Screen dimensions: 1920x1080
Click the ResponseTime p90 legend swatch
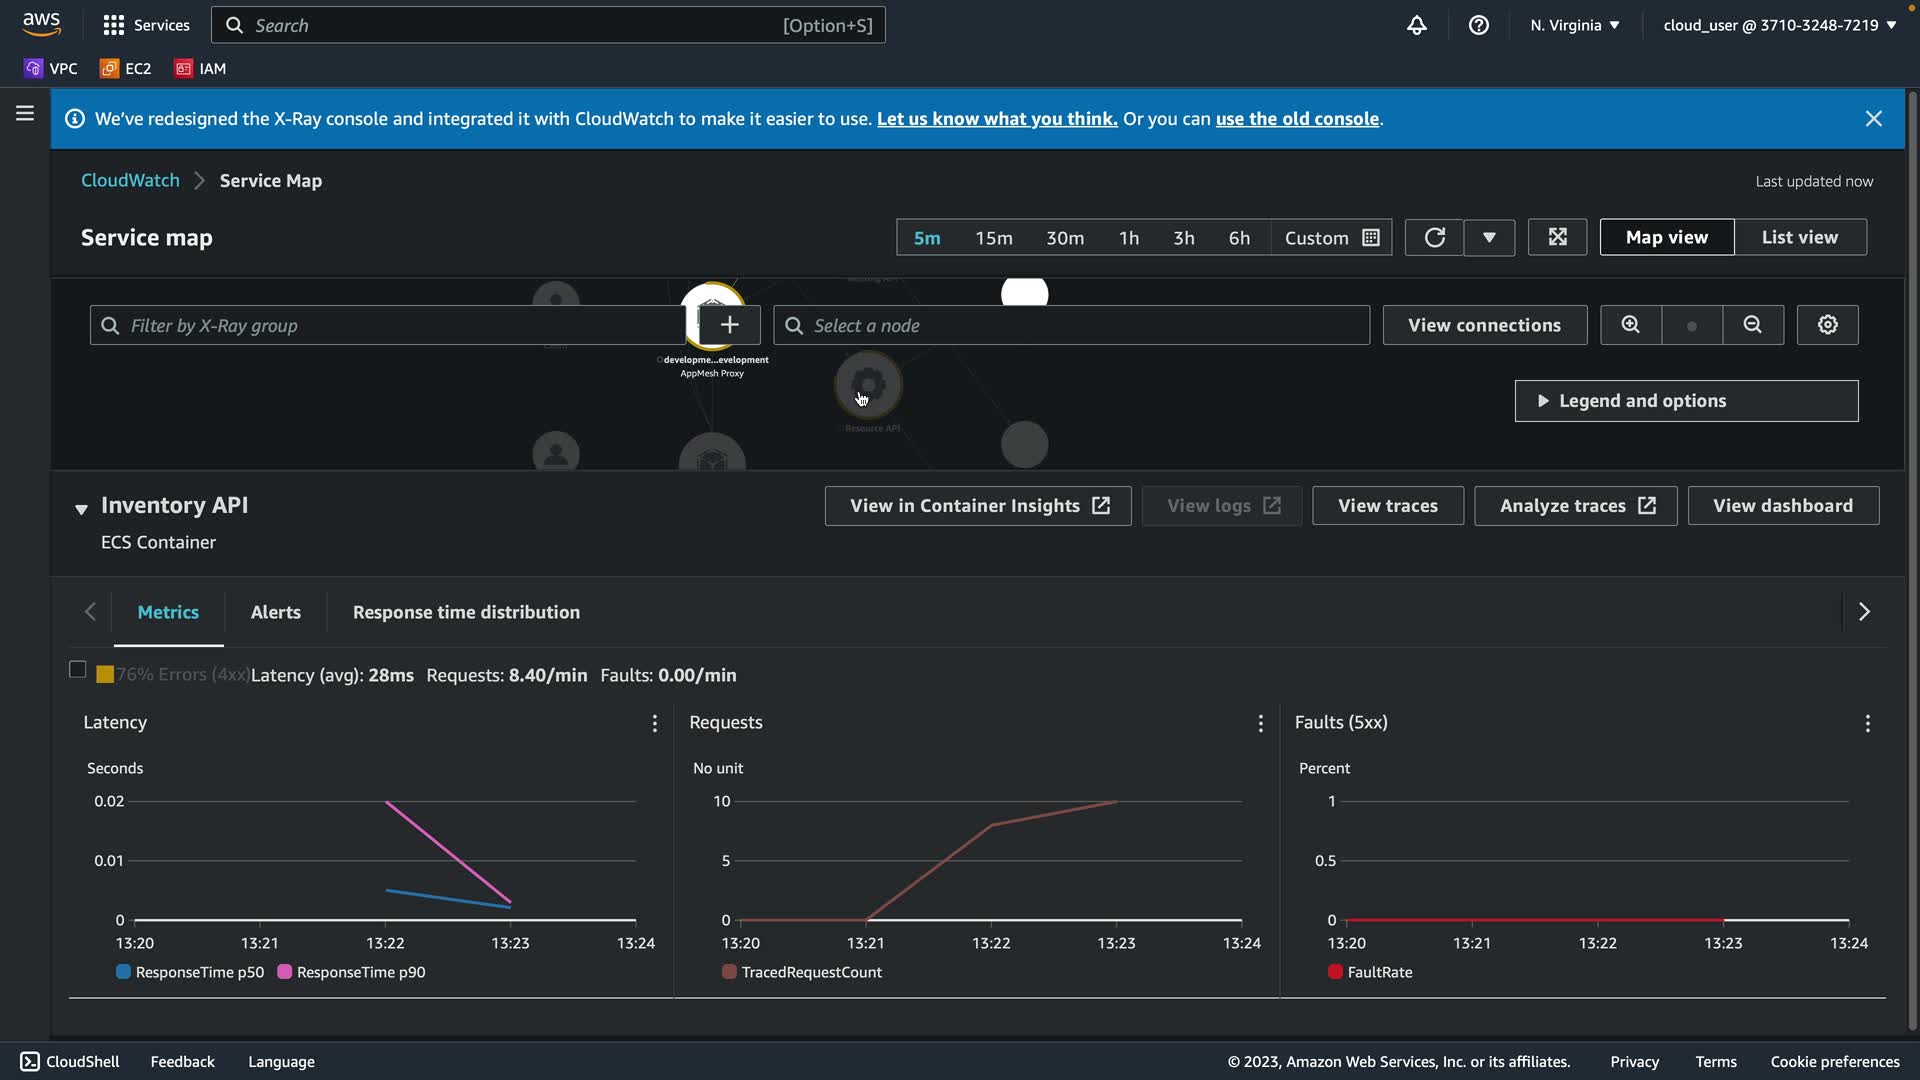285,972
